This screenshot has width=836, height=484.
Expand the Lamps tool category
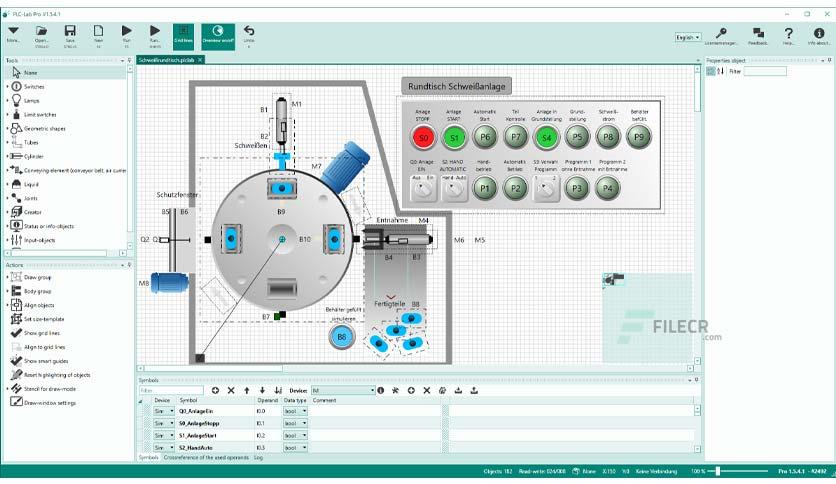7,100
